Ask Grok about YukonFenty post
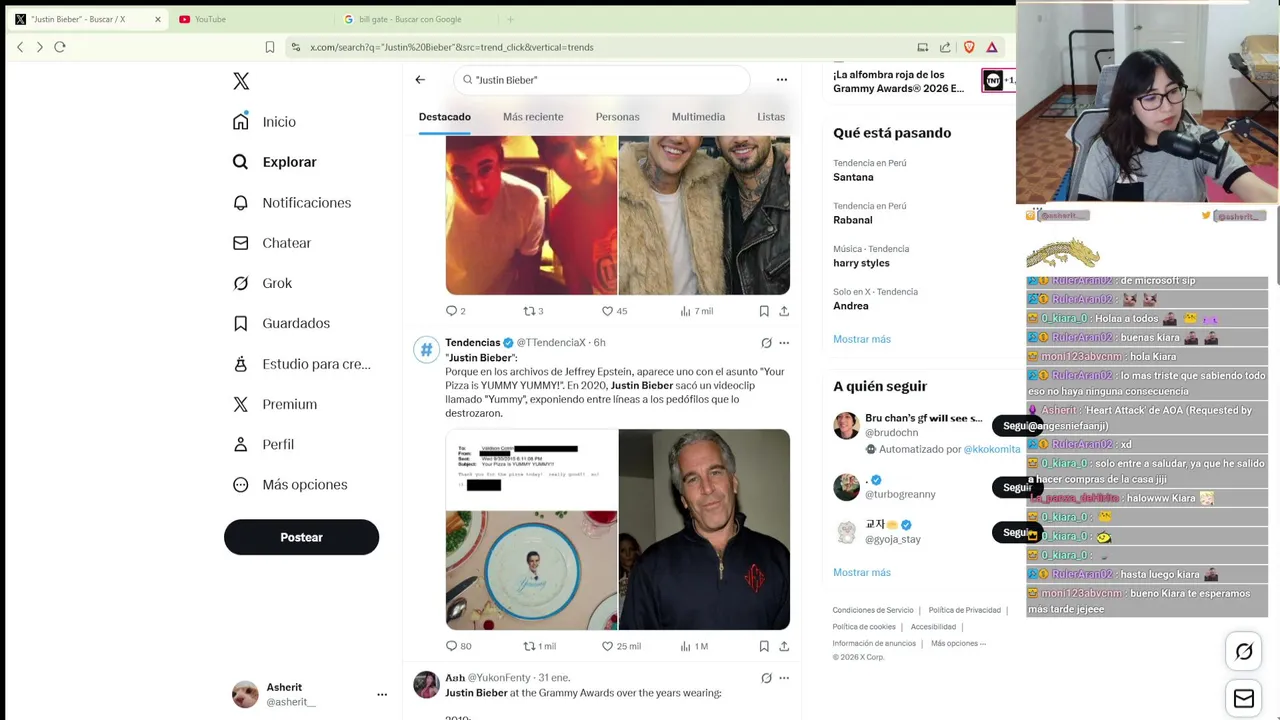 click(x=766, y=678)
